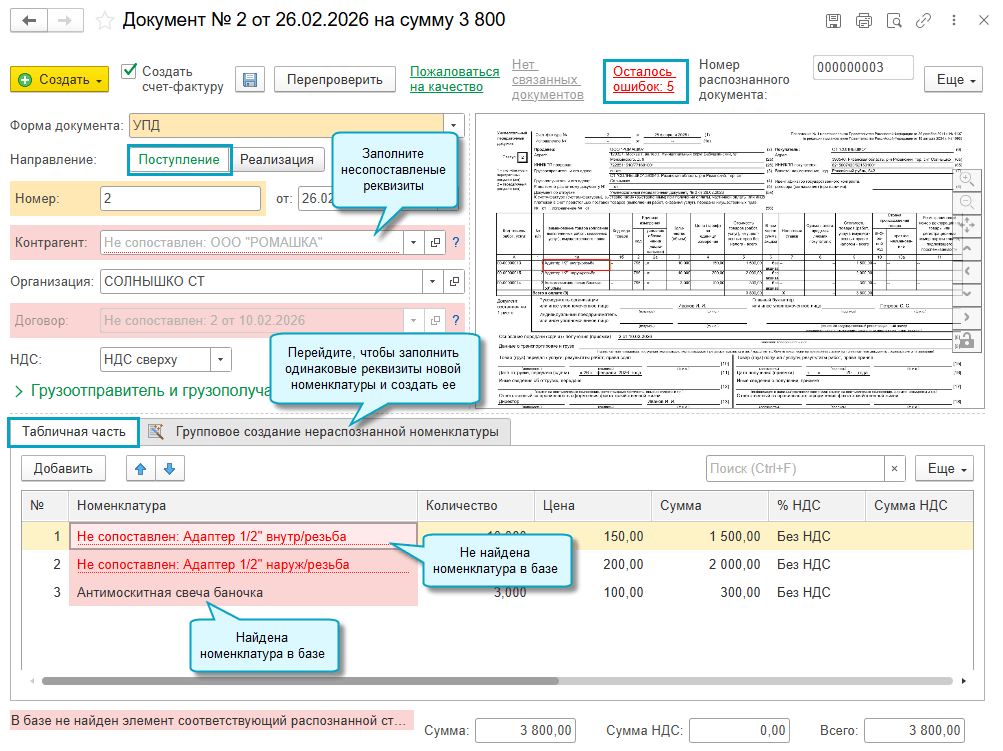Print the document using the printer icon

click(x=864, y=21)
